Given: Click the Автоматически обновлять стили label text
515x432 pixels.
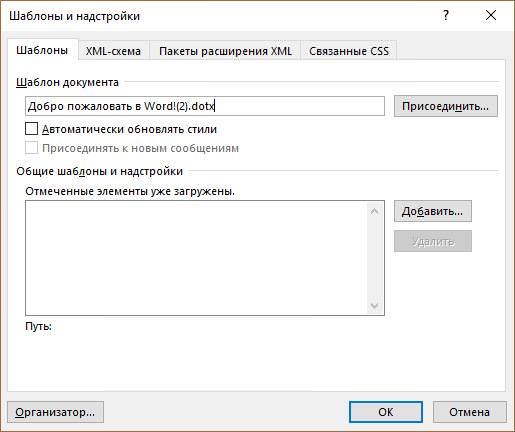Looking at the screenshot, I should (129, 129).
